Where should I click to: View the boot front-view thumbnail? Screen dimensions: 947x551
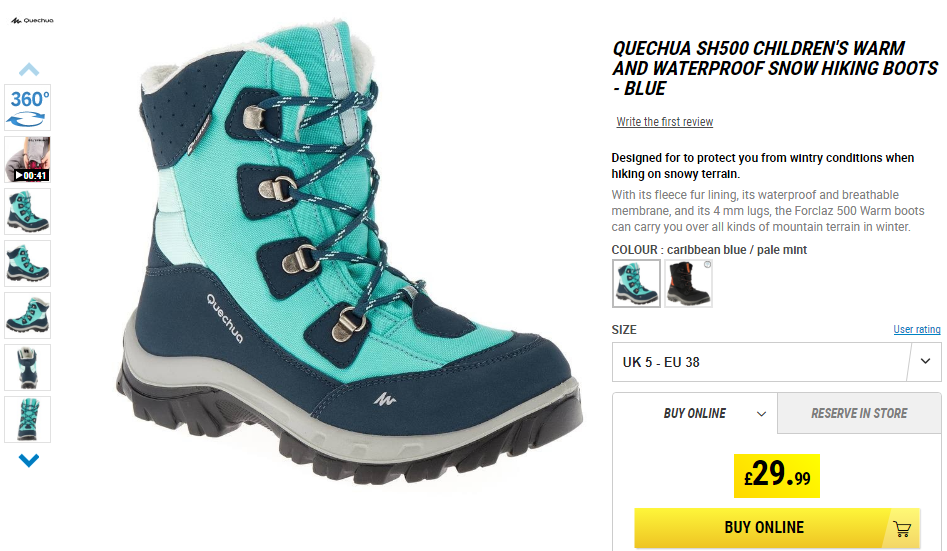point(28,419)
